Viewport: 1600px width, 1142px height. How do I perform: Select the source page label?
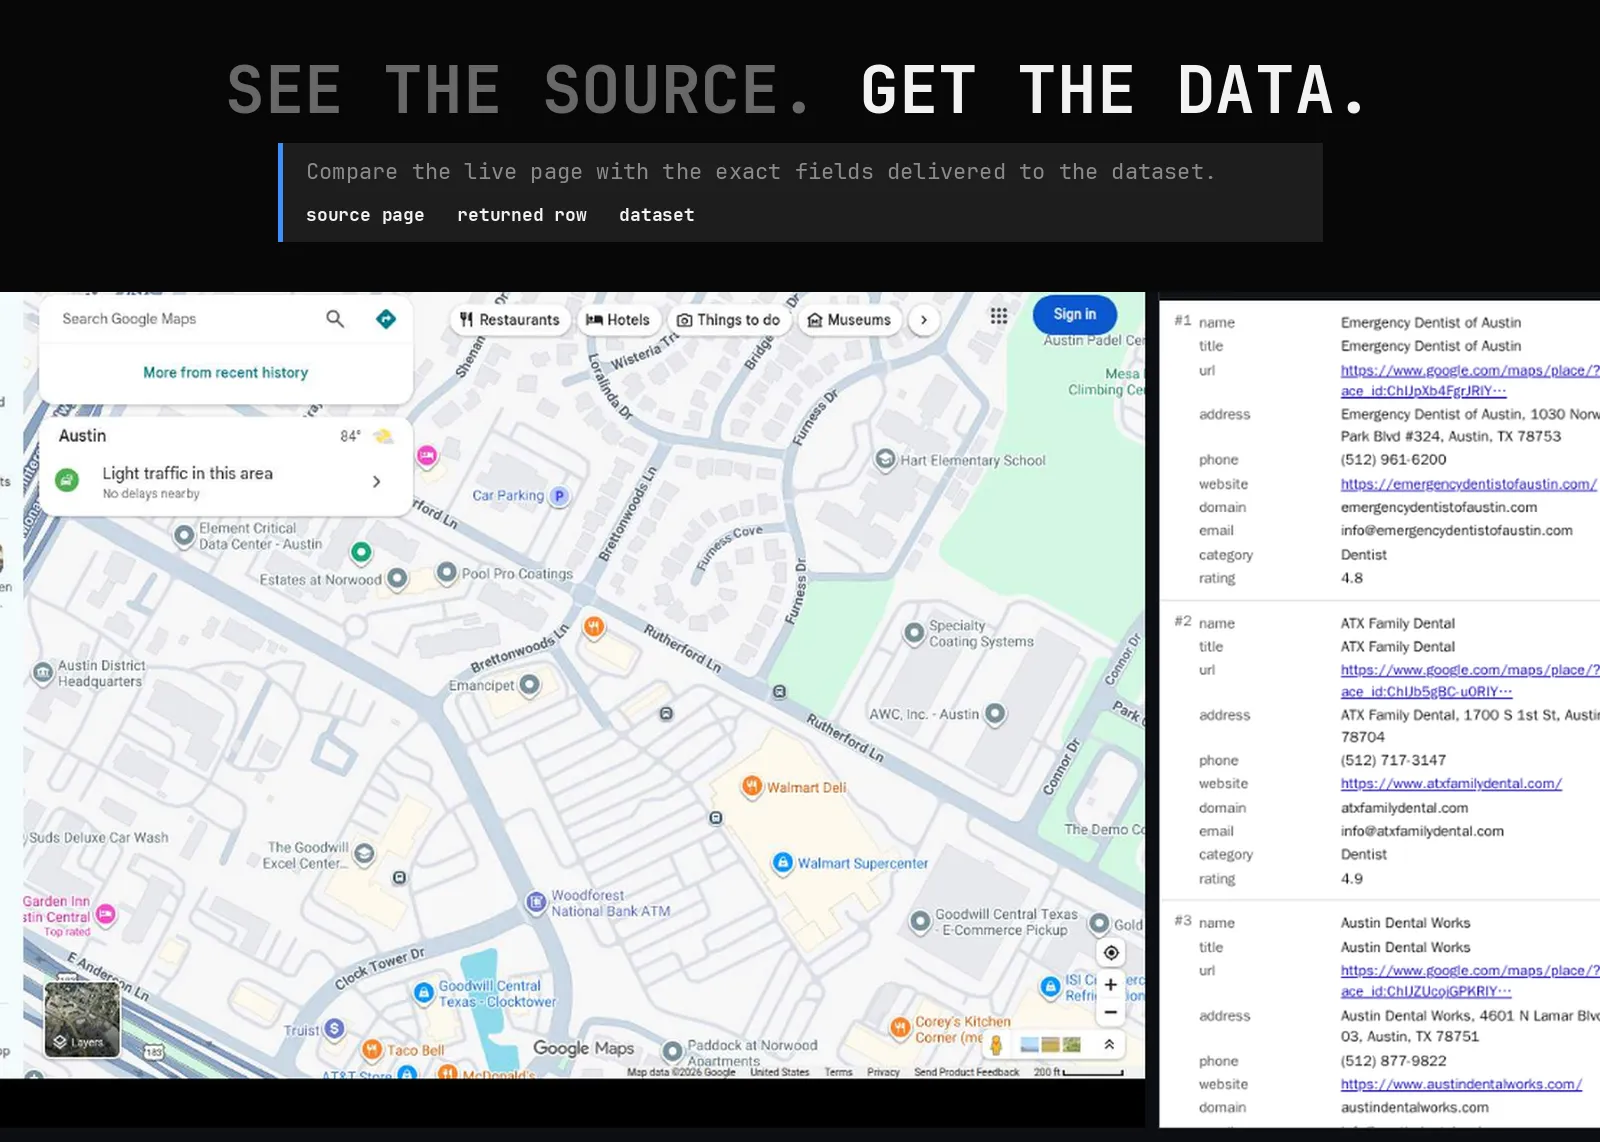click(365, 215)
